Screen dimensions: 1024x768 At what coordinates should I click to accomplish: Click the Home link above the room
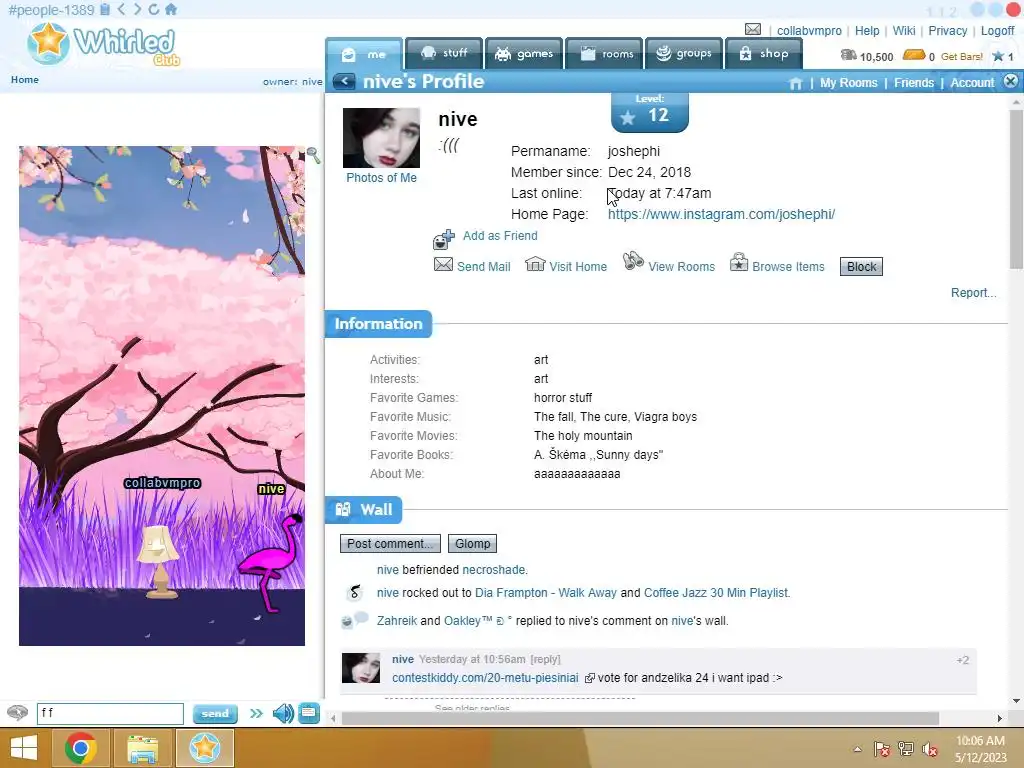[x=25, y=80]
